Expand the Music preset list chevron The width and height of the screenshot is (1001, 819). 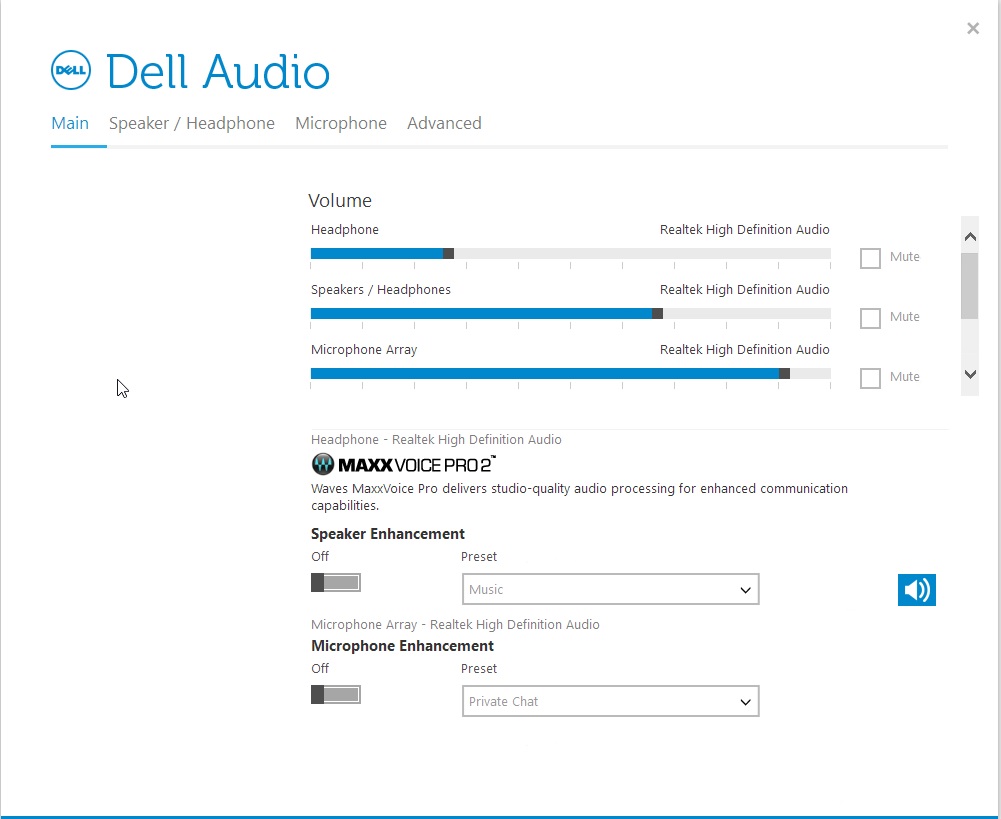745,589
